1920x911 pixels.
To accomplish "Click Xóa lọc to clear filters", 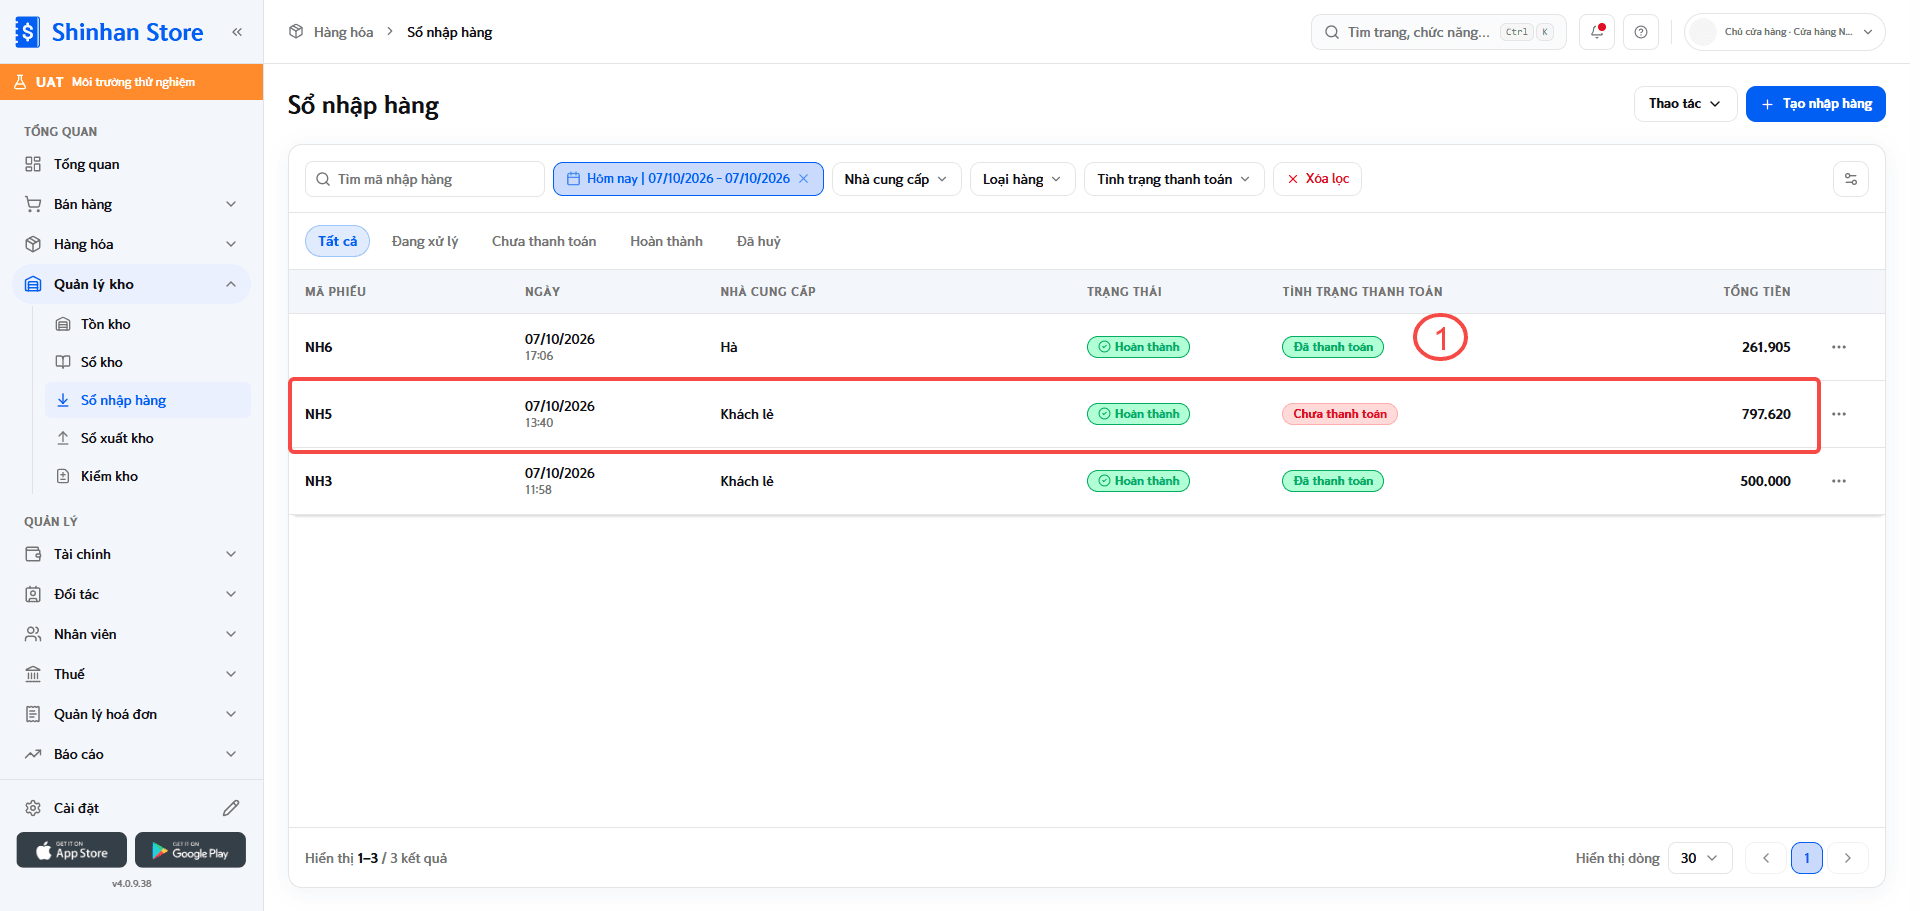I will click(1317, 179).
